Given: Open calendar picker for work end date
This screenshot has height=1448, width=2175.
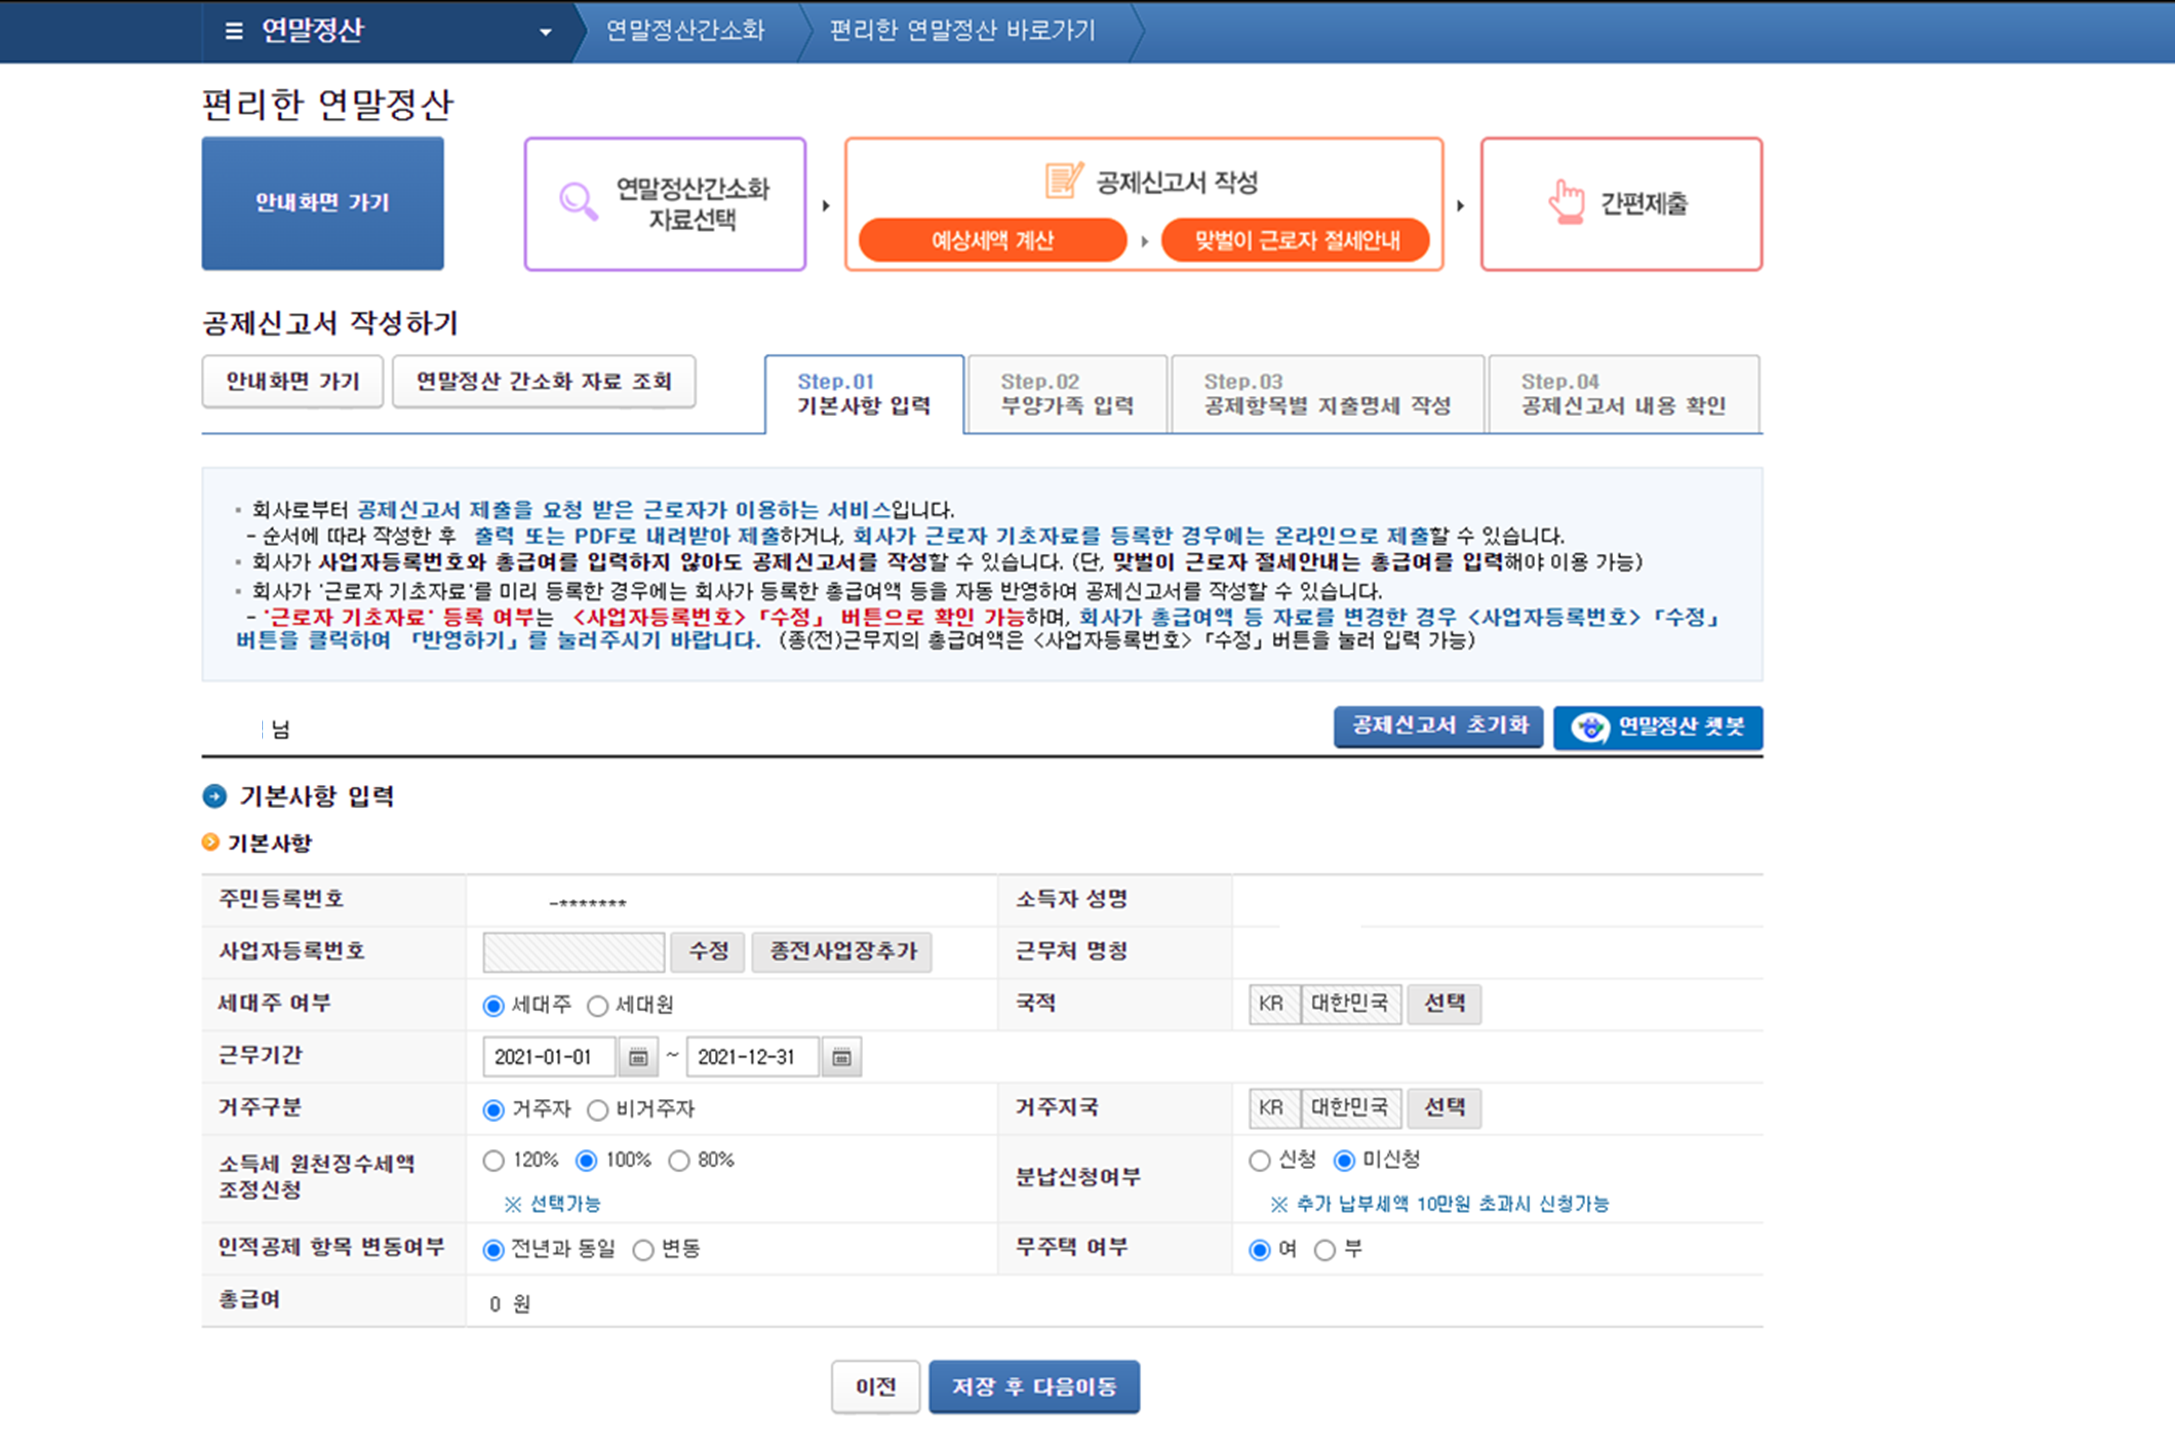Looking at the screenshot, I should click(842, 1057).
